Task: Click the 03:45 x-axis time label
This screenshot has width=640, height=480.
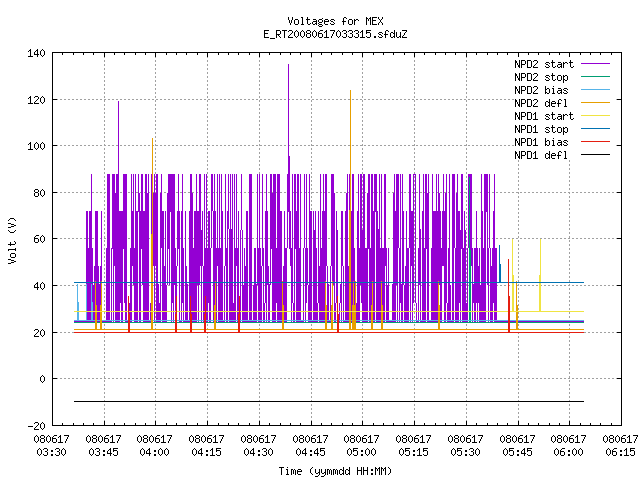Action: coord(104,452)
